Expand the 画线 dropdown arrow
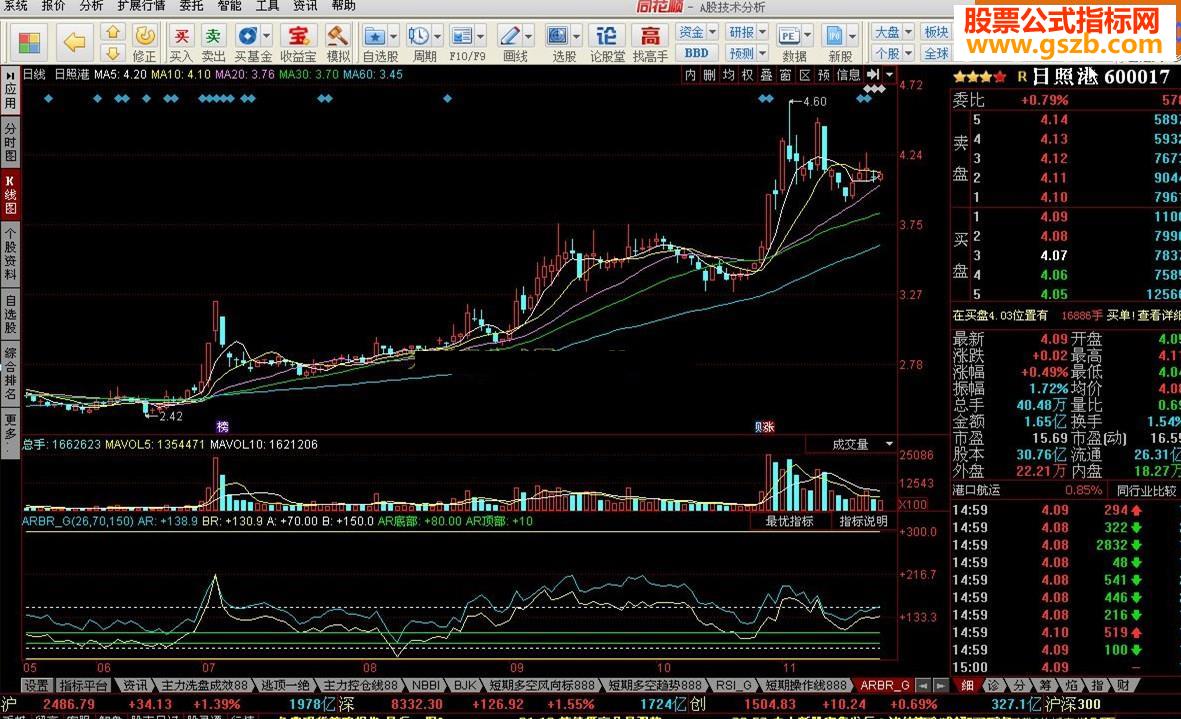 point(529,35)
